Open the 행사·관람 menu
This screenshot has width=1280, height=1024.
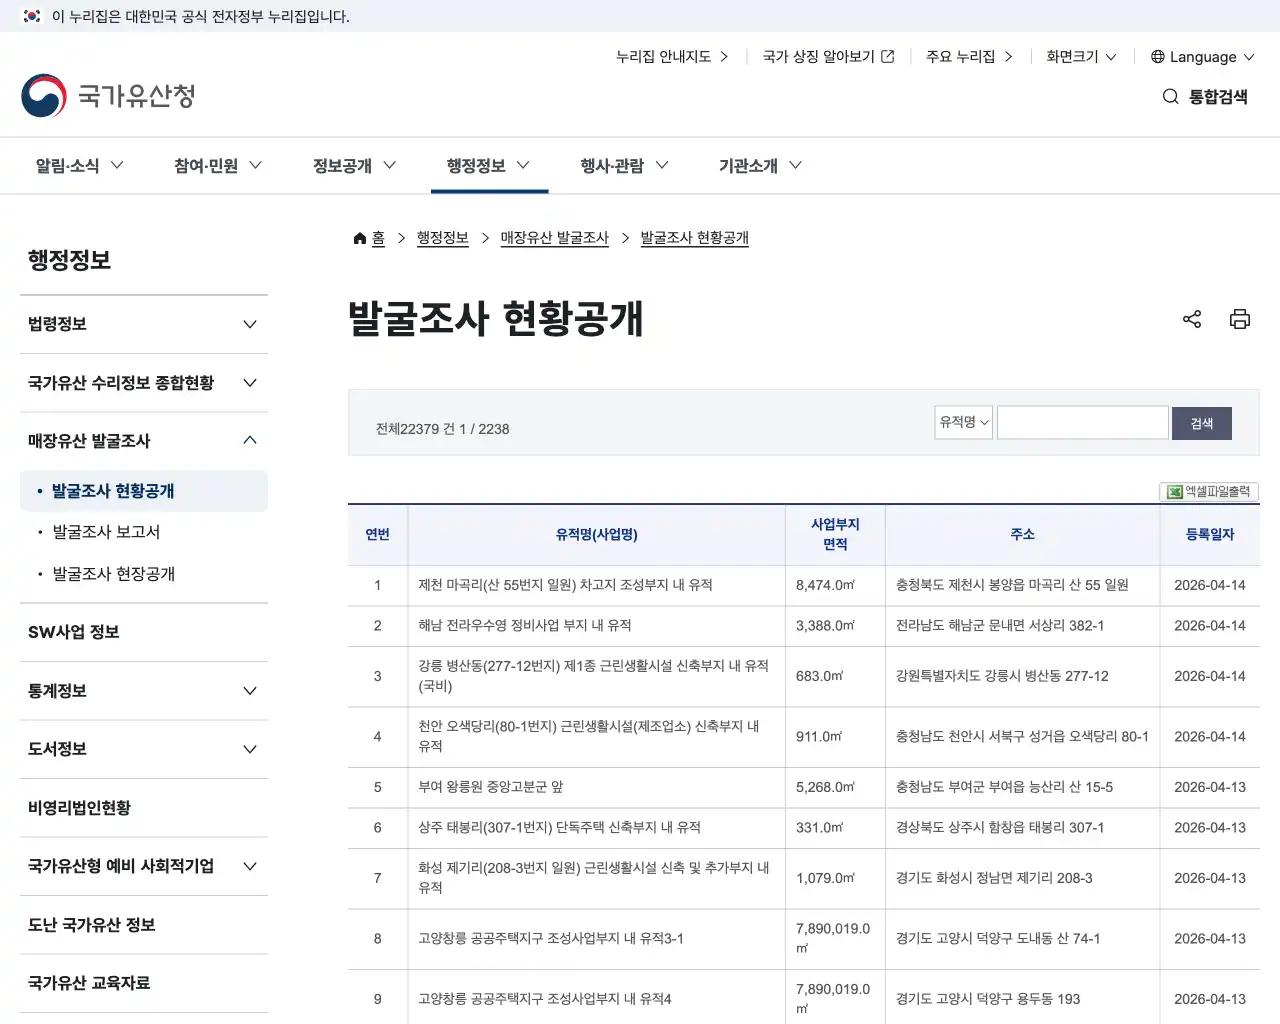pos(625,166)
